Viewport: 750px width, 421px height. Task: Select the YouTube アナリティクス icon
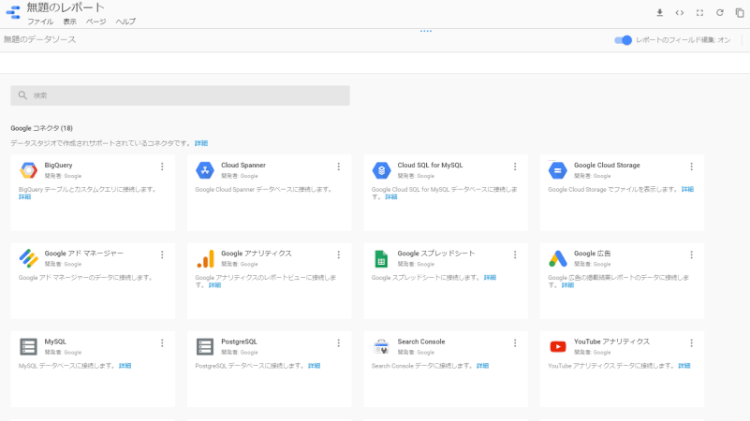(x=558, y=346)
